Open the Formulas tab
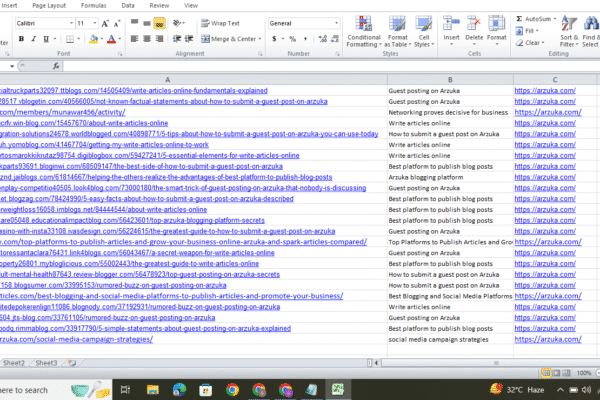The width and height of the screenshot is (600, 400). point(94,5)
